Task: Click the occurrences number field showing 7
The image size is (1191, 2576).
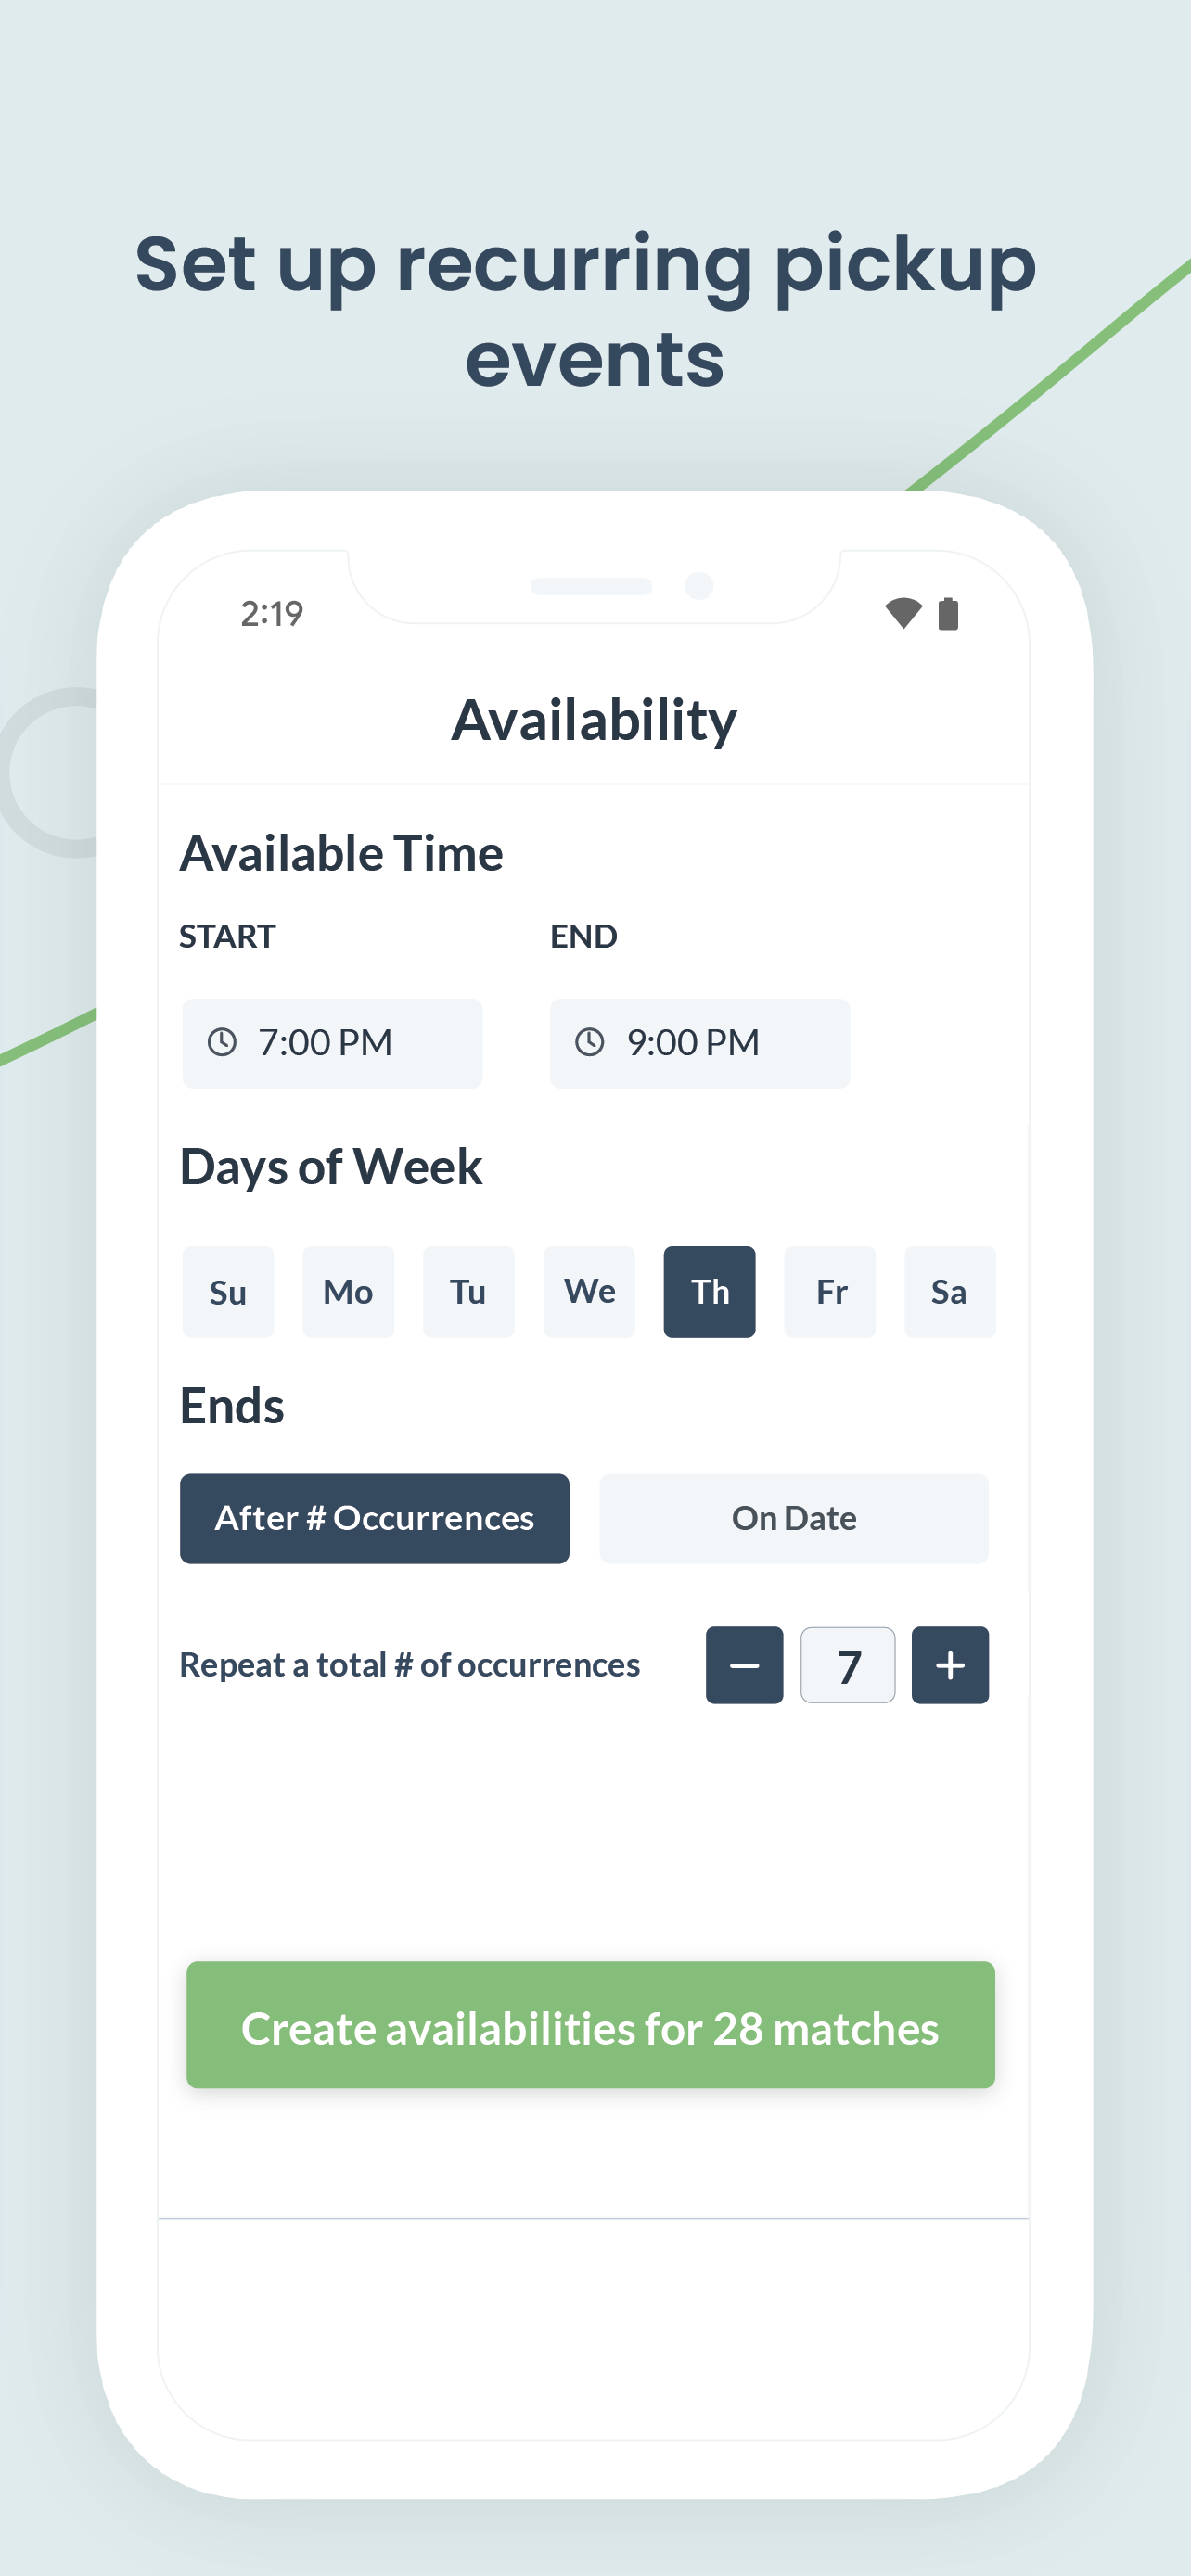Action: [848, 1665]
